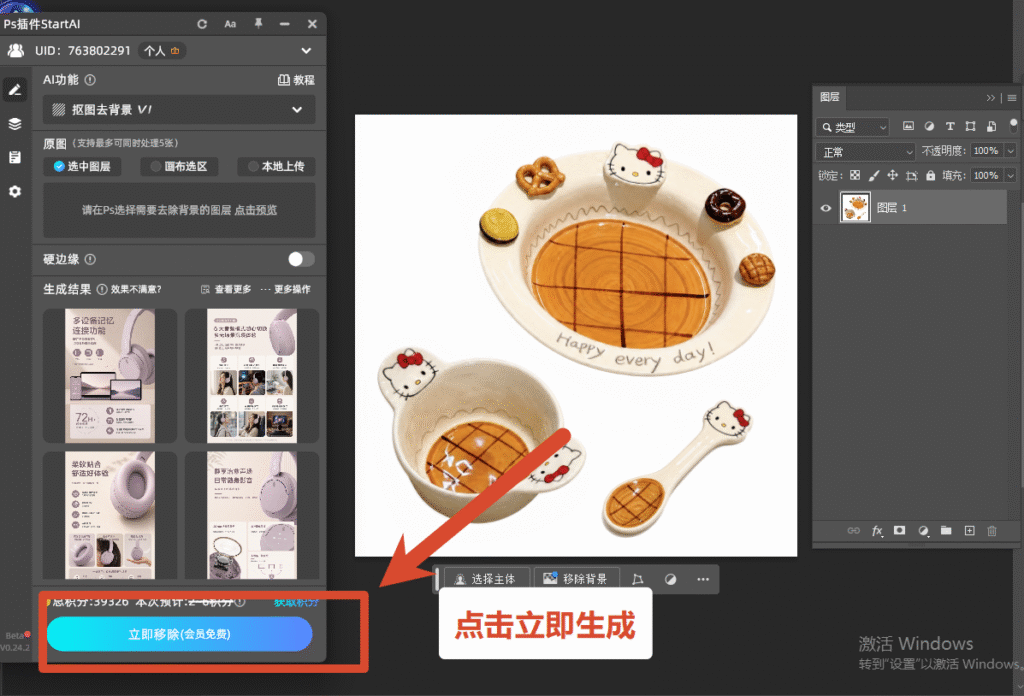Open 不透明度 opacity slider dropdown arrow
Viewport: 1024px width, 696px height.
pos(1010,151)
